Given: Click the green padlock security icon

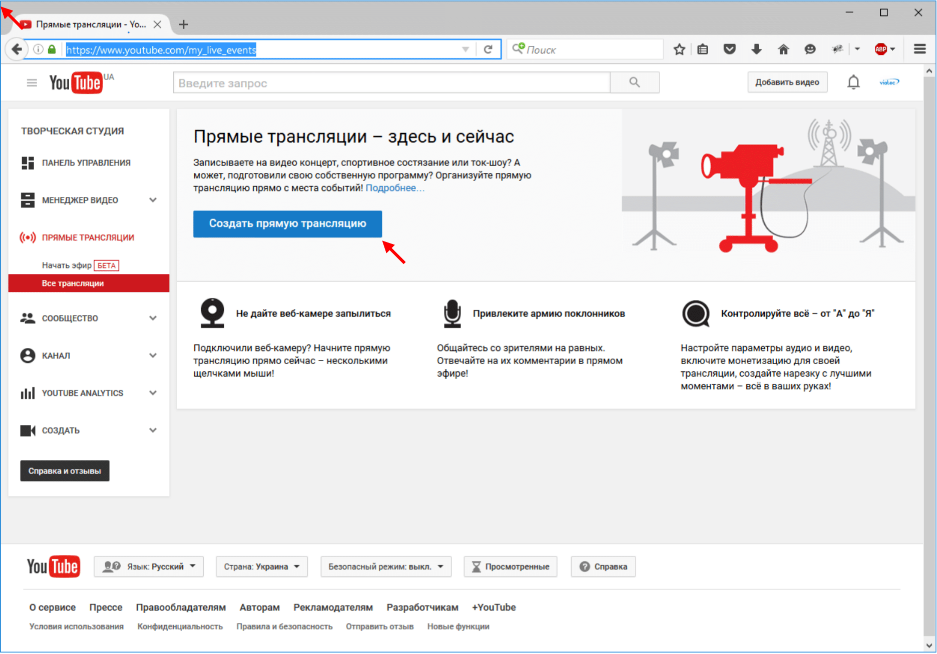Looking at the screenshot, I should pyautogui.click(x=52, y=50).
